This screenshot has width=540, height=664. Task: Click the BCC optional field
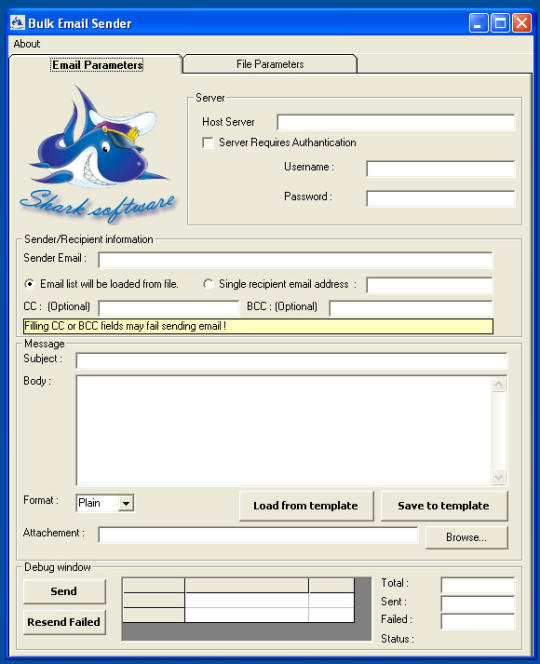coord(411,308)
